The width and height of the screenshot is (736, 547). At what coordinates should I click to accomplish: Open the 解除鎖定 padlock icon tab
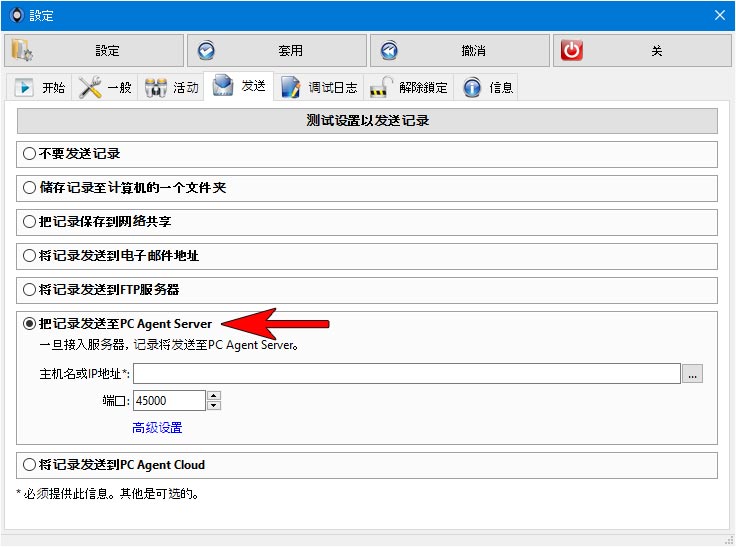click(x=381, y=87)
